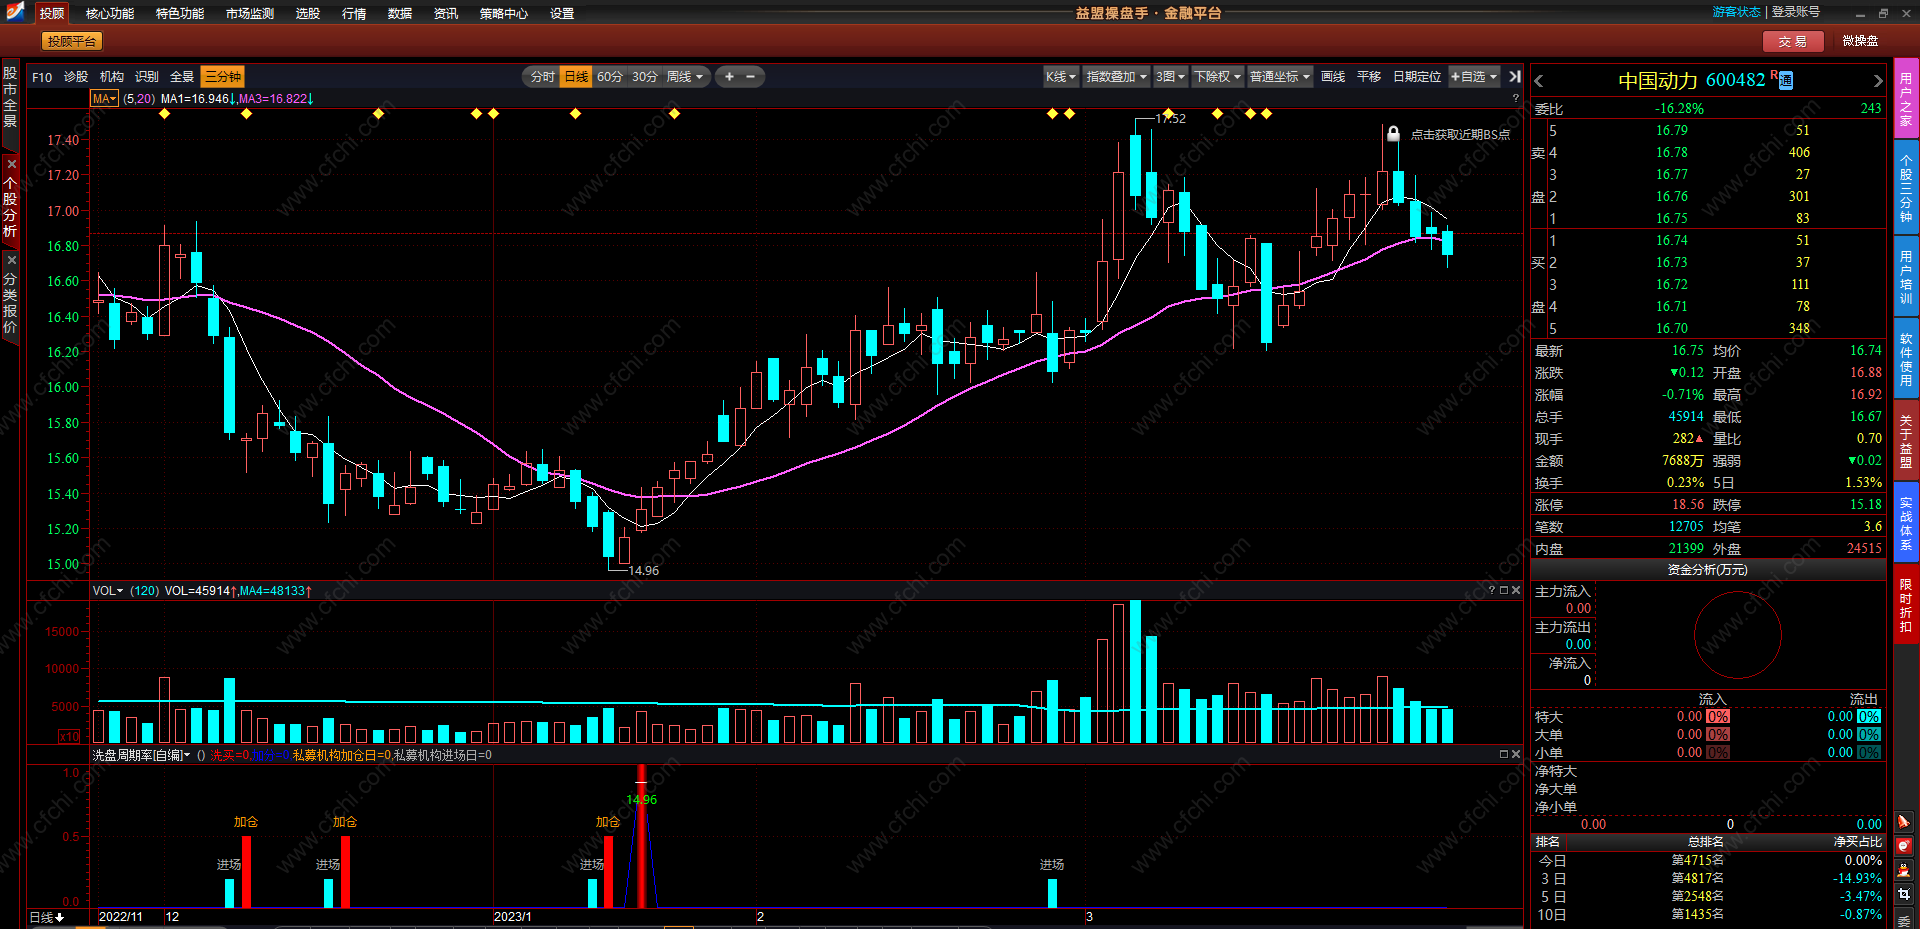This screenshot has width=1920, height=929.
Task: Zoom out the chart with the minus button
Action: [x=751, y=77]
